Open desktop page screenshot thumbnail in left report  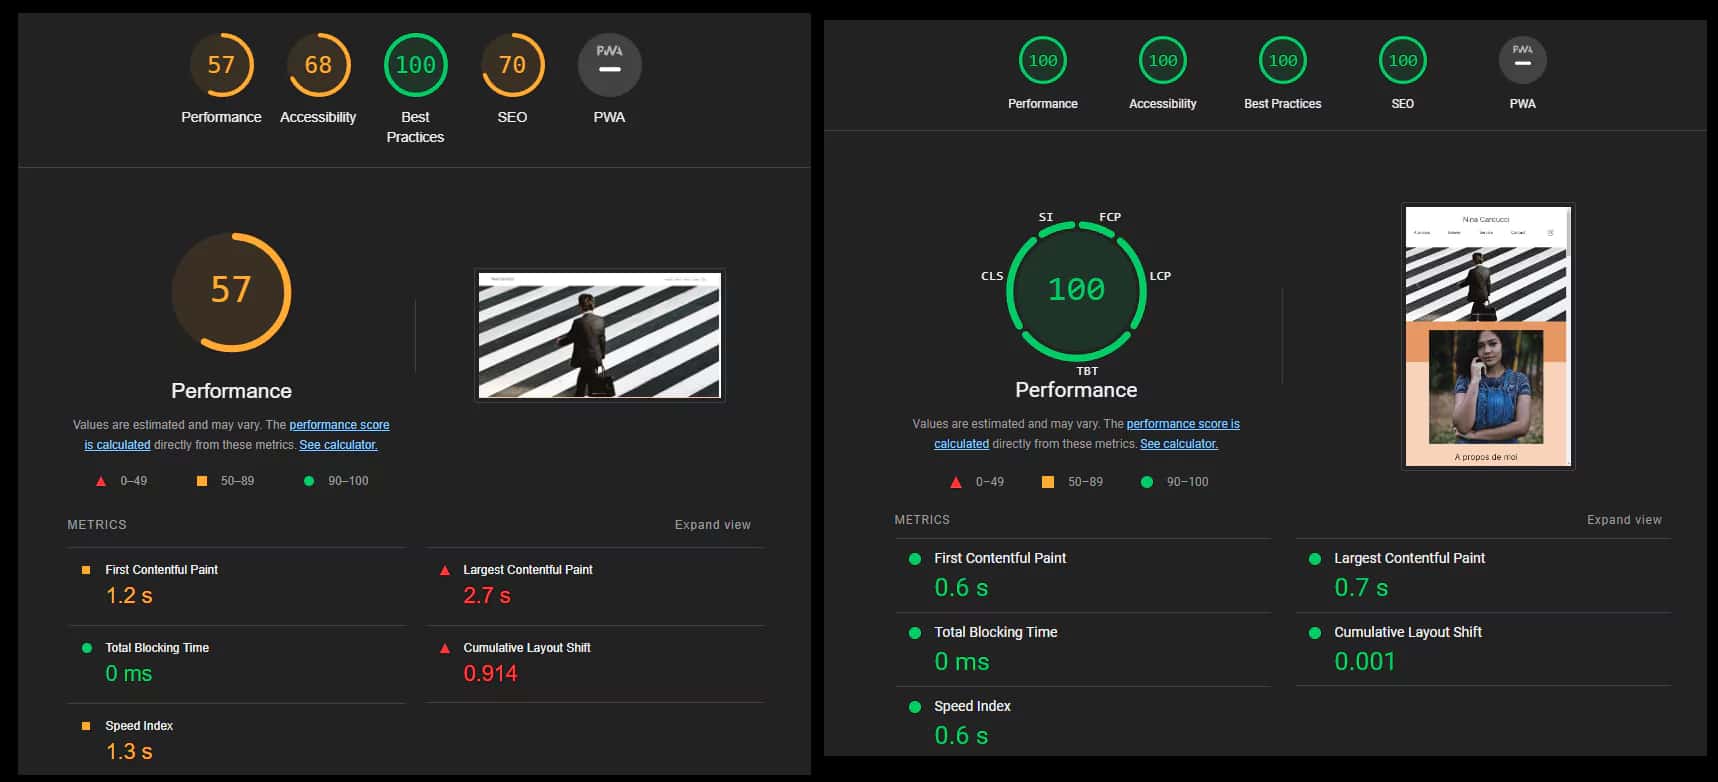[599, 336]
